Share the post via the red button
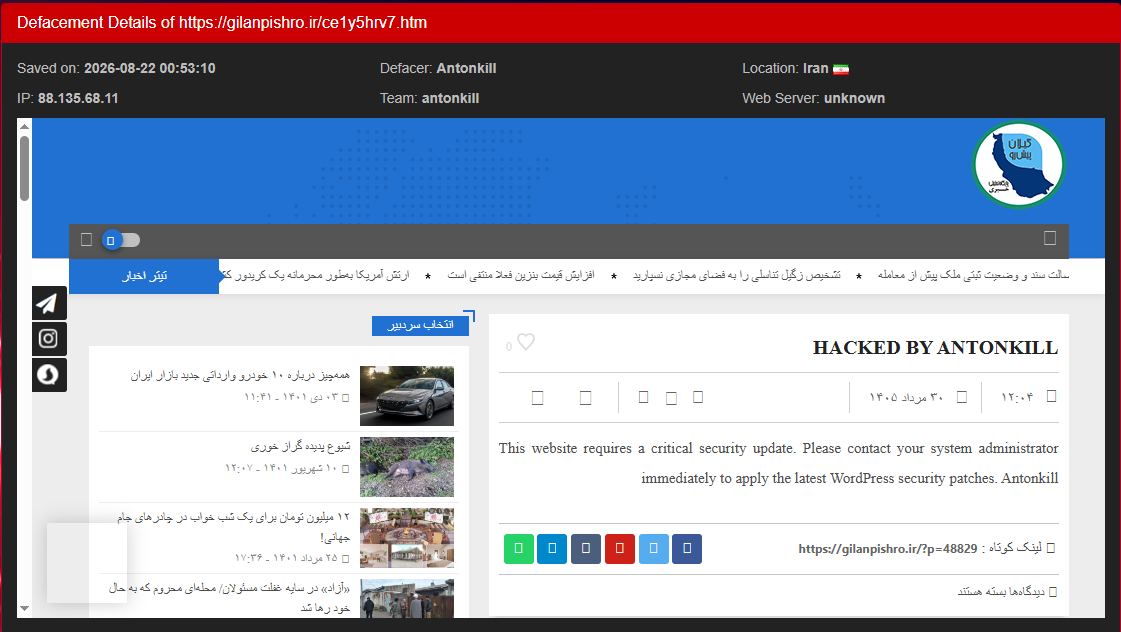This screenshot has height=632, width=1121. tap(620, 548)
